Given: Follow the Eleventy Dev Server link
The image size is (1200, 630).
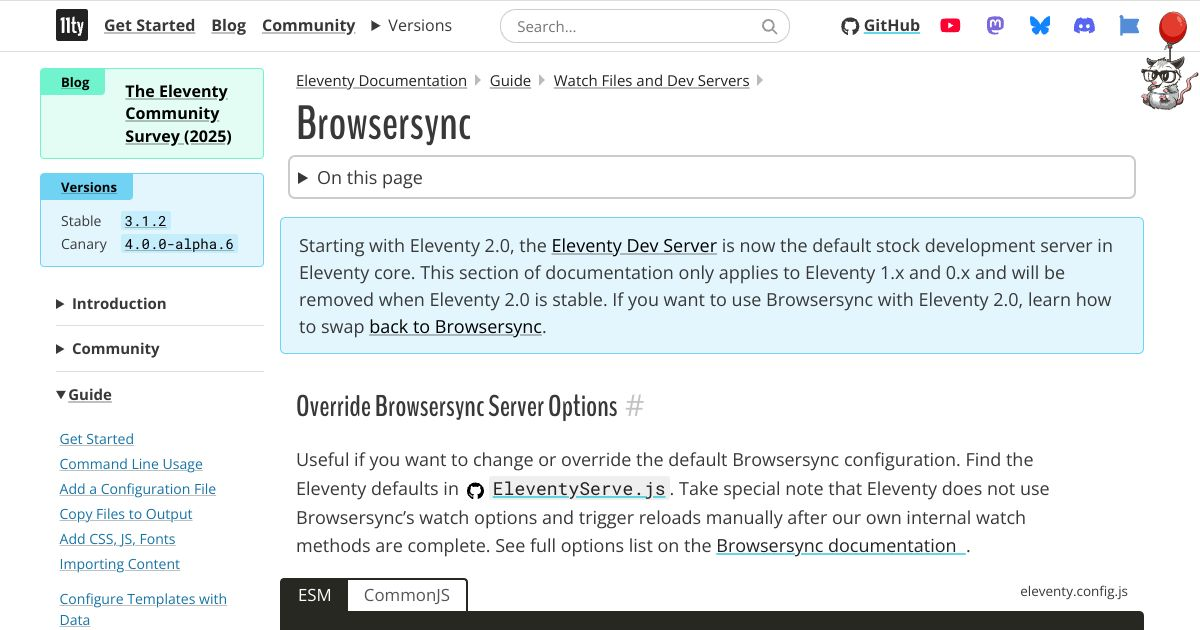Looking at the screenshot, I should [634, 246].
